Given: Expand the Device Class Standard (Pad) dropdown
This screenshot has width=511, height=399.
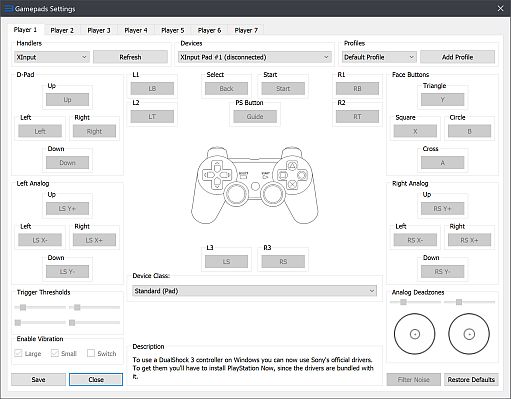Looking at the screenshot, I should tap(255, 291).
